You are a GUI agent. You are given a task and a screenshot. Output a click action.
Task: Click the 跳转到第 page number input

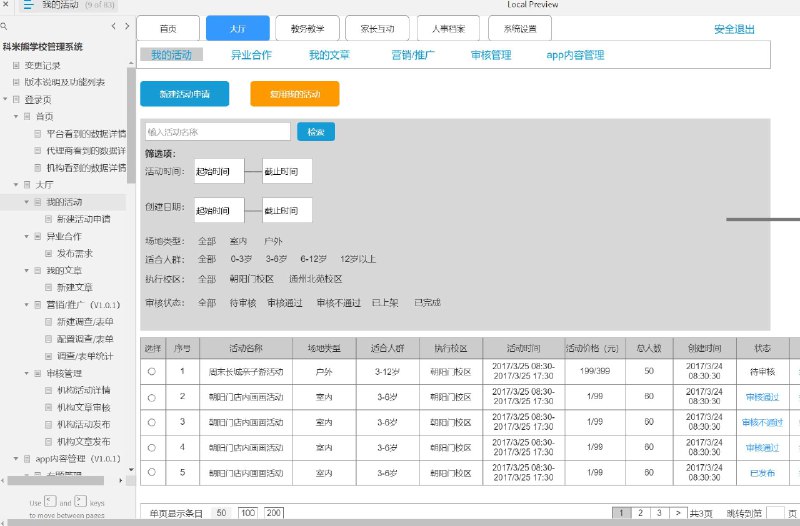coord(775,513)
